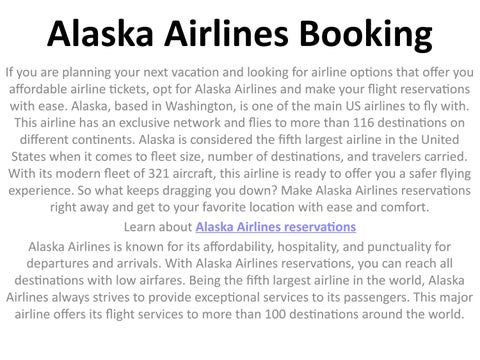Click the line "right away and get to your favorite"

240,207
